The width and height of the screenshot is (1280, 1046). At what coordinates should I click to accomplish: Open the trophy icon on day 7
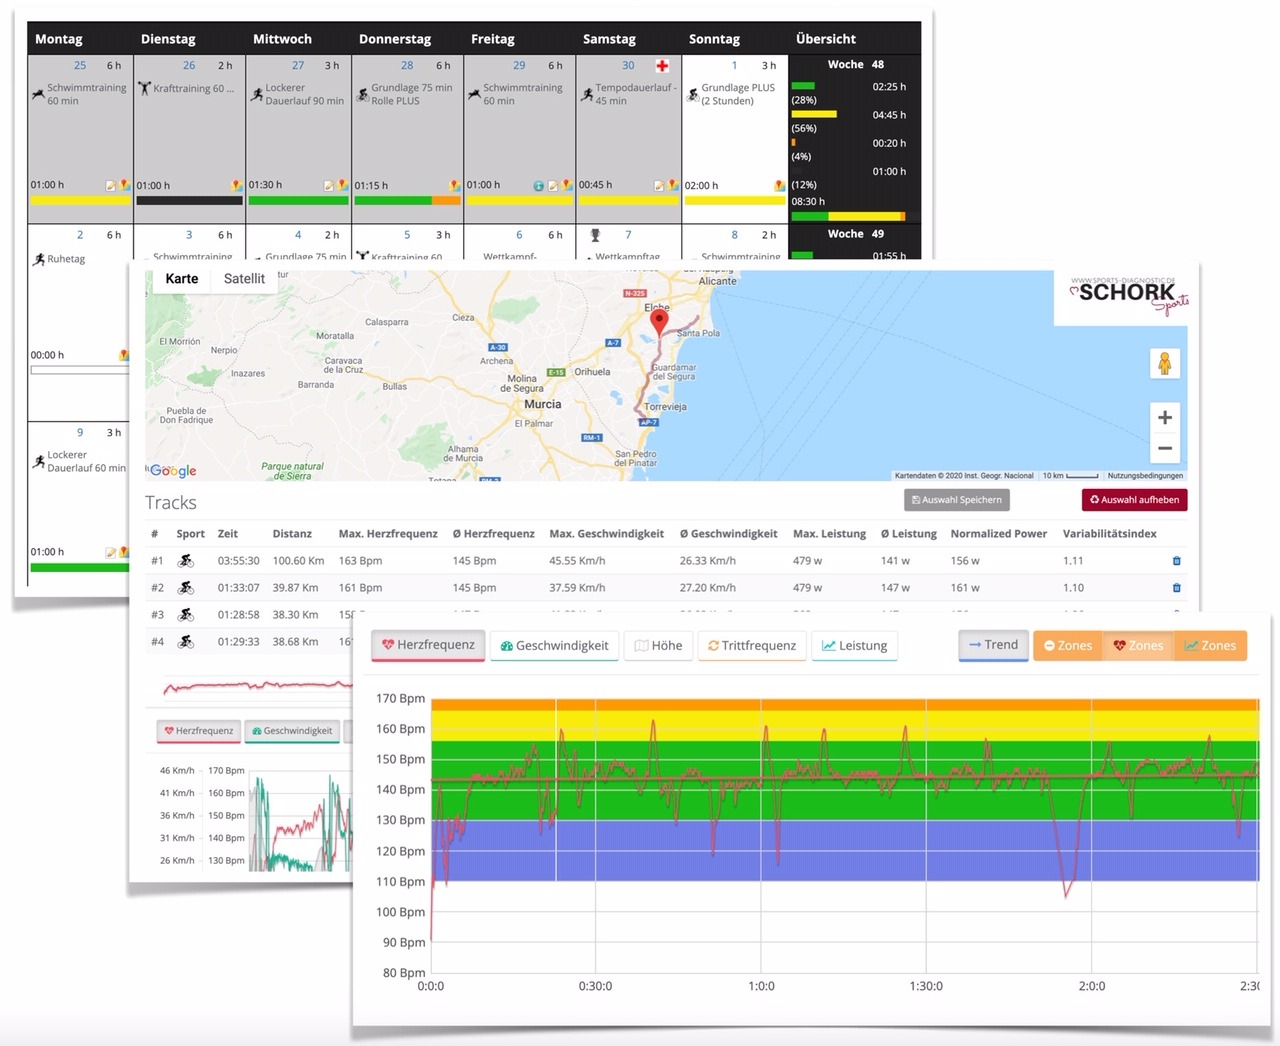pos(596,235)
